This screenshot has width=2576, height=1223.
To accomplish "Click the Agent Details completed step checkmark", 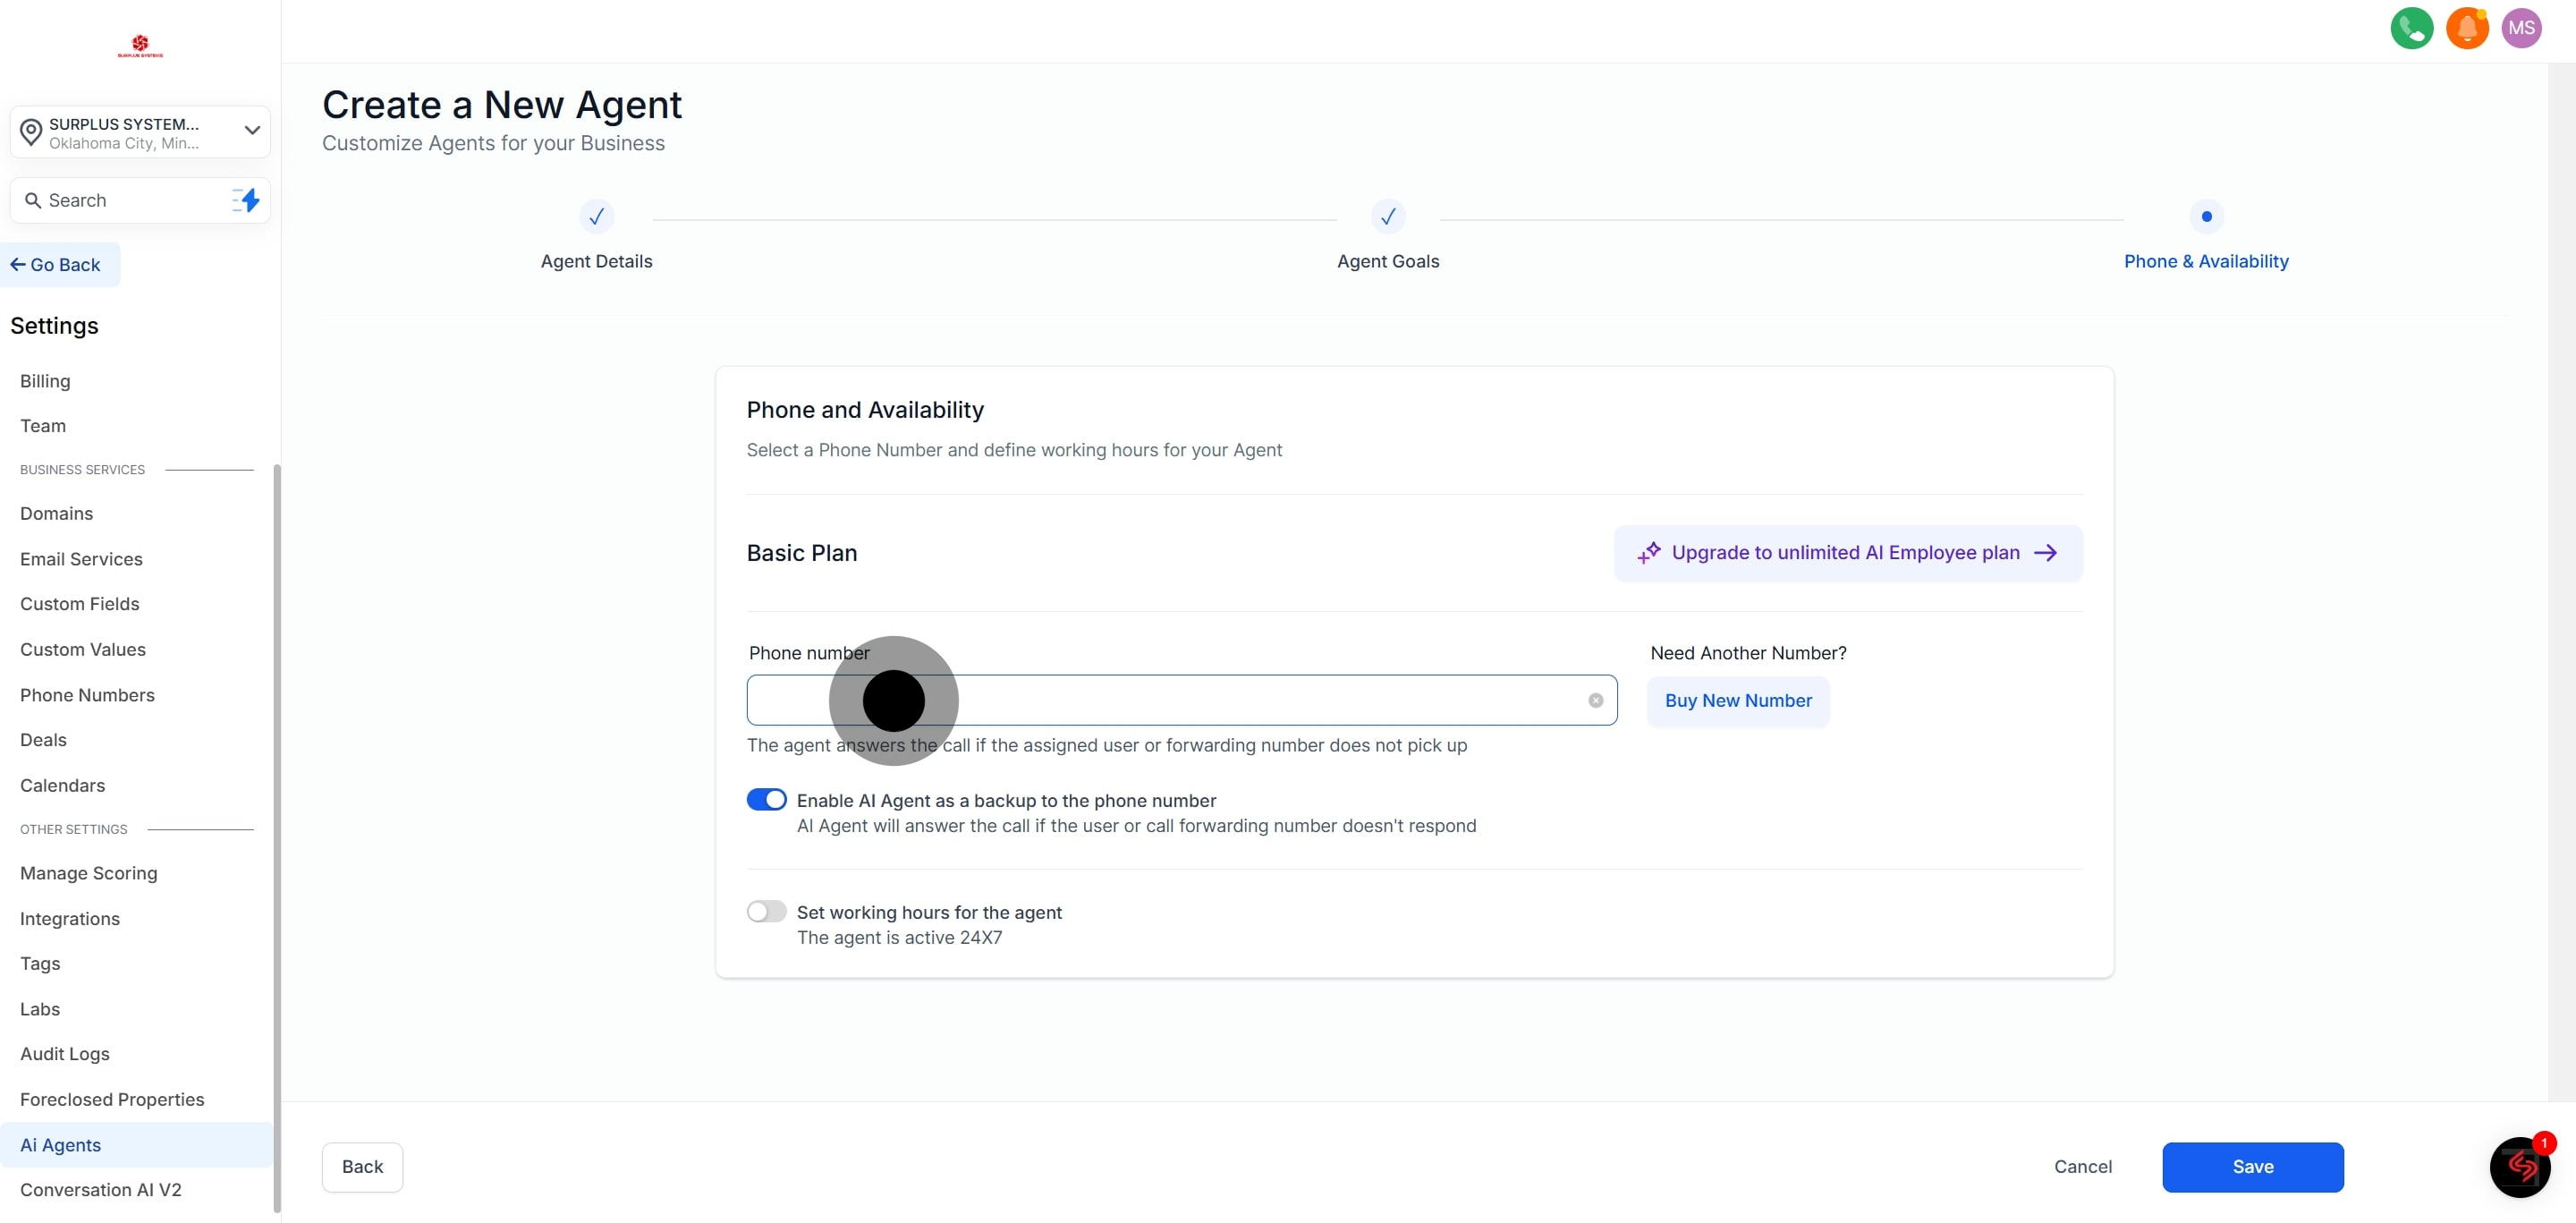I will point(596,216).
